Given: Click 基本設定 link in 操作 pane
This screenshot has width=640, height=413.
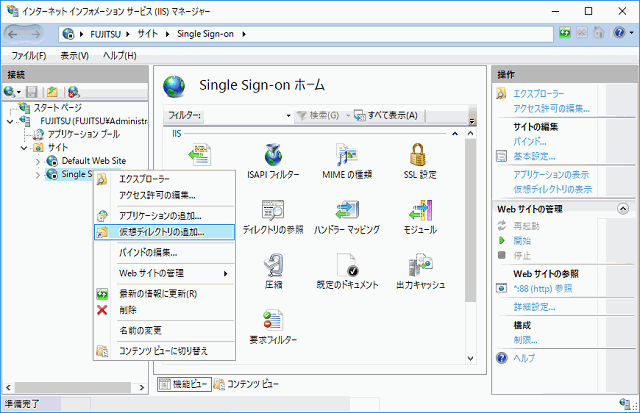Looking at the screenshot, I should click(534, 156).
